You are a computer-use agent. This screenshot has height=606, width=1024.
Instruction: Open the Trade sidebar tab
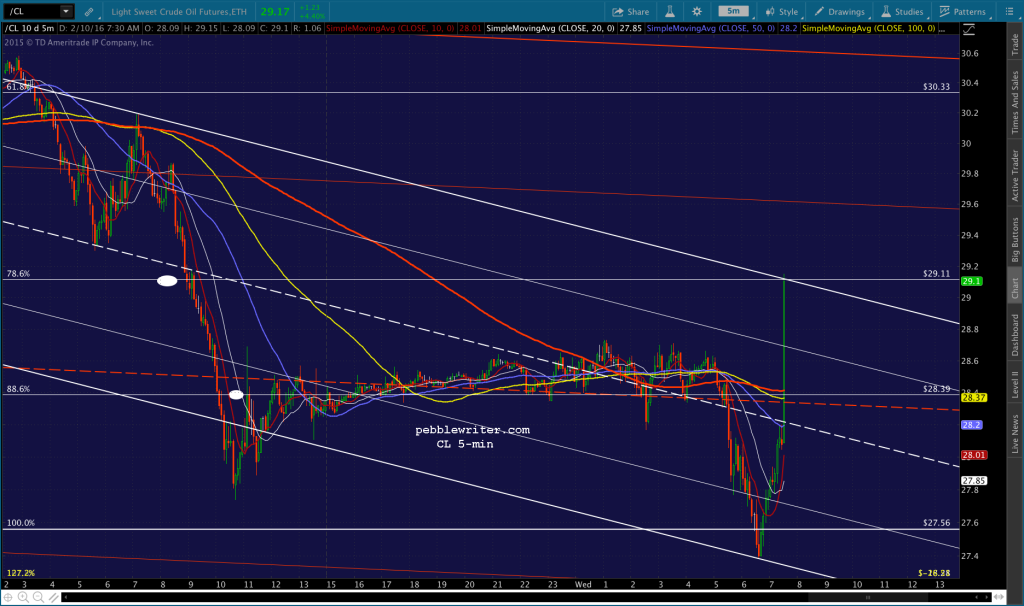1015,44
